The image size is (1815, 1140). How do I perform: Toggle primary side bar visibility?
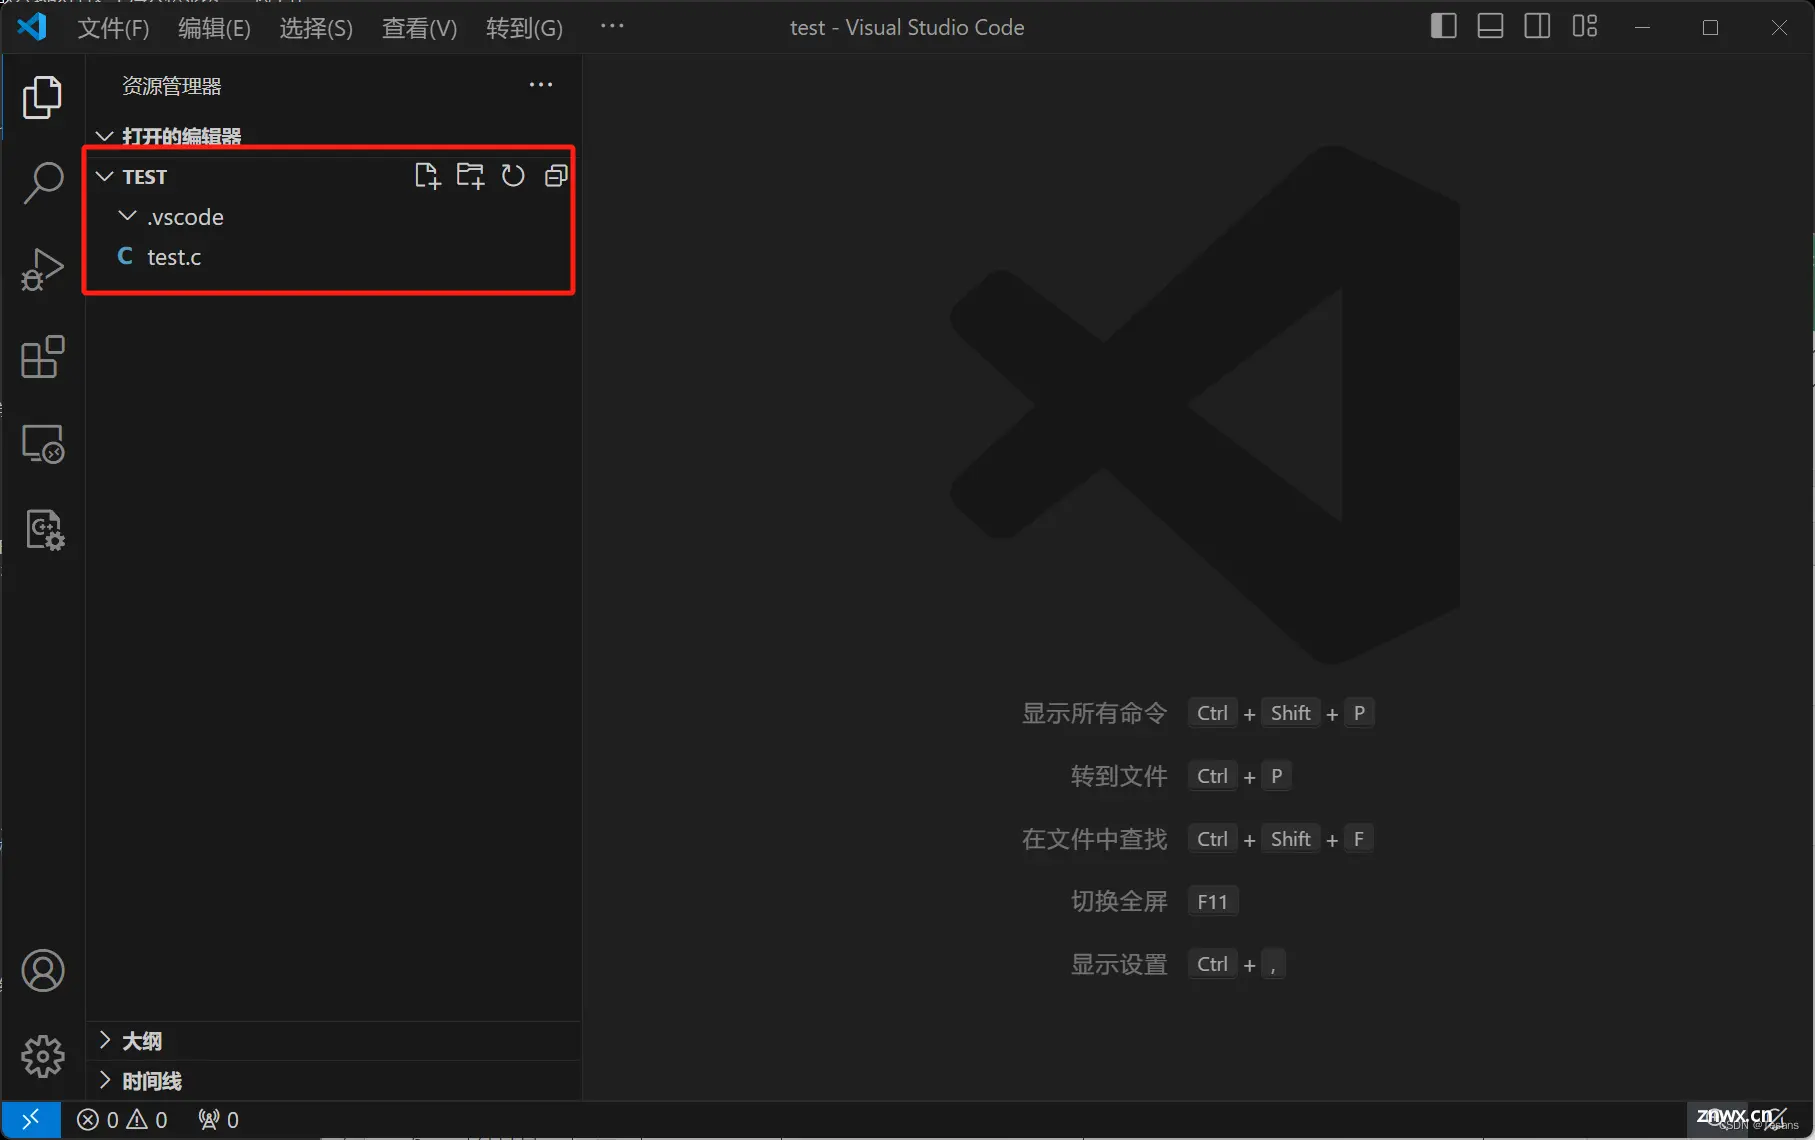coord(1443,26)
